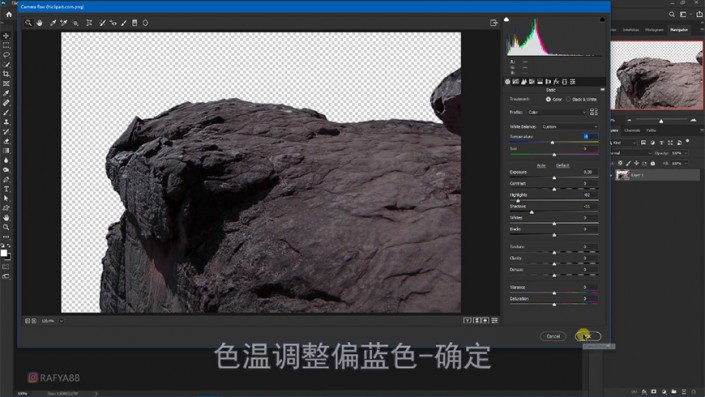Switch to the Paths tab
Image resolution: width=705 pixels, height=397 pixels.
tap(651, 130)
